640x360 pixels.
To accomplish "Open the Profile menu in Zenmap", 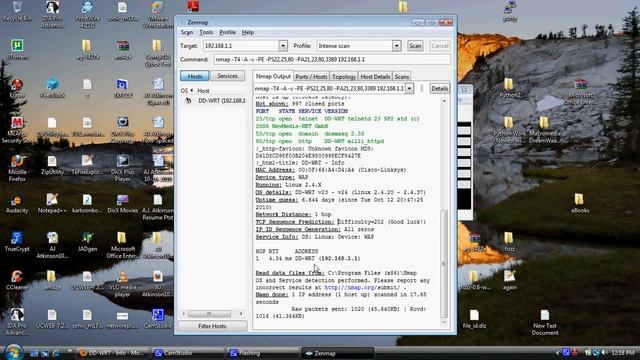I will (227, 32).
